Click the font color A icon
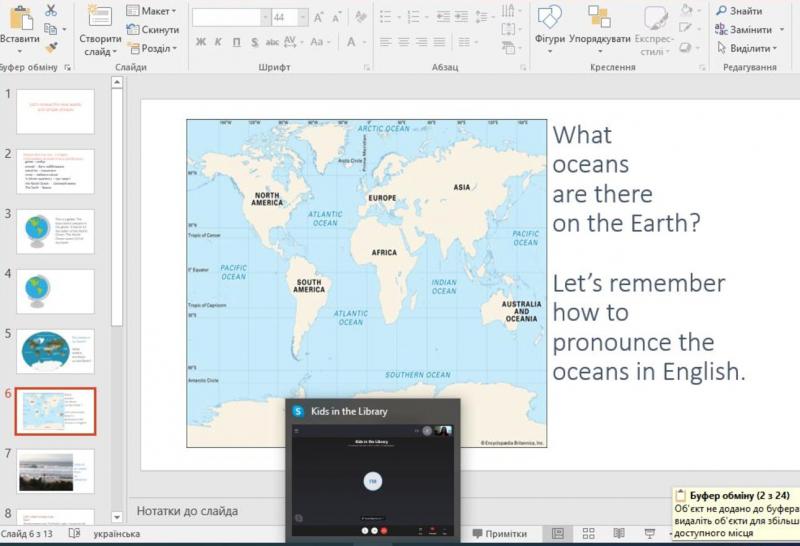 coord(351,42)
